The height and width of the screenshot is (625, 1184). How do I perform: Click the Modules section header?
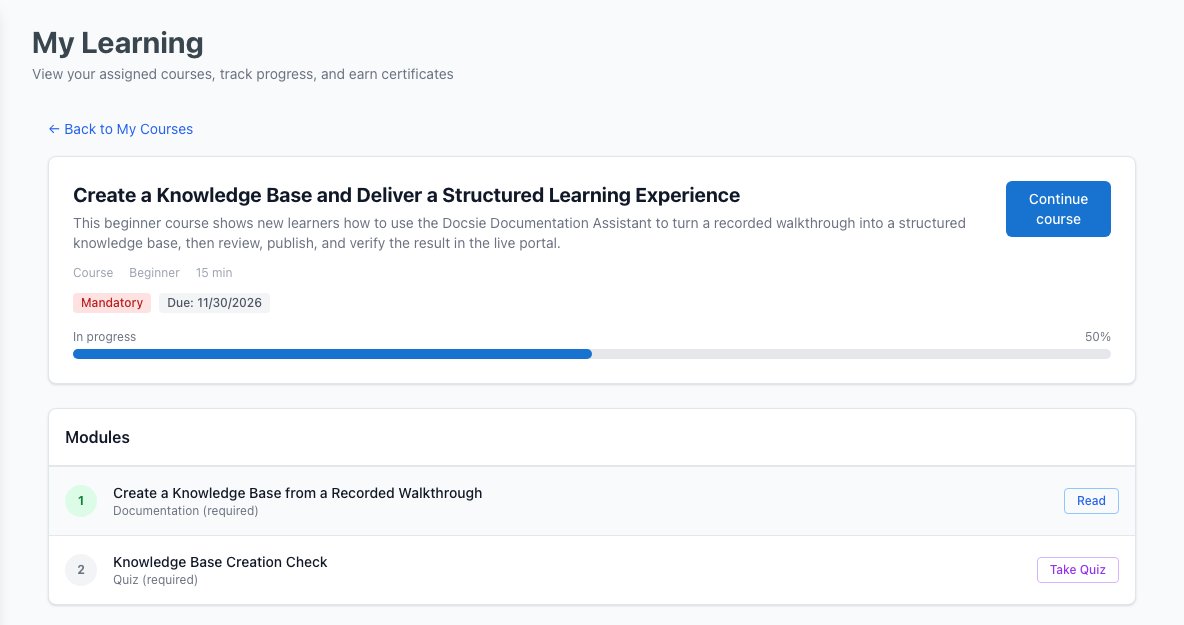pos(97,438)
